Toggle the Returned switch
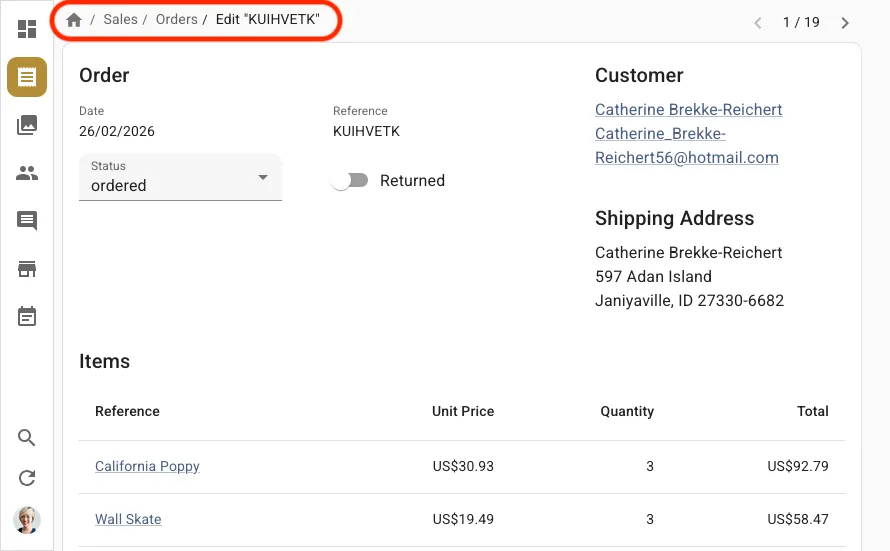The height and width of the screenshot is (551, 890). pos(350,181)
